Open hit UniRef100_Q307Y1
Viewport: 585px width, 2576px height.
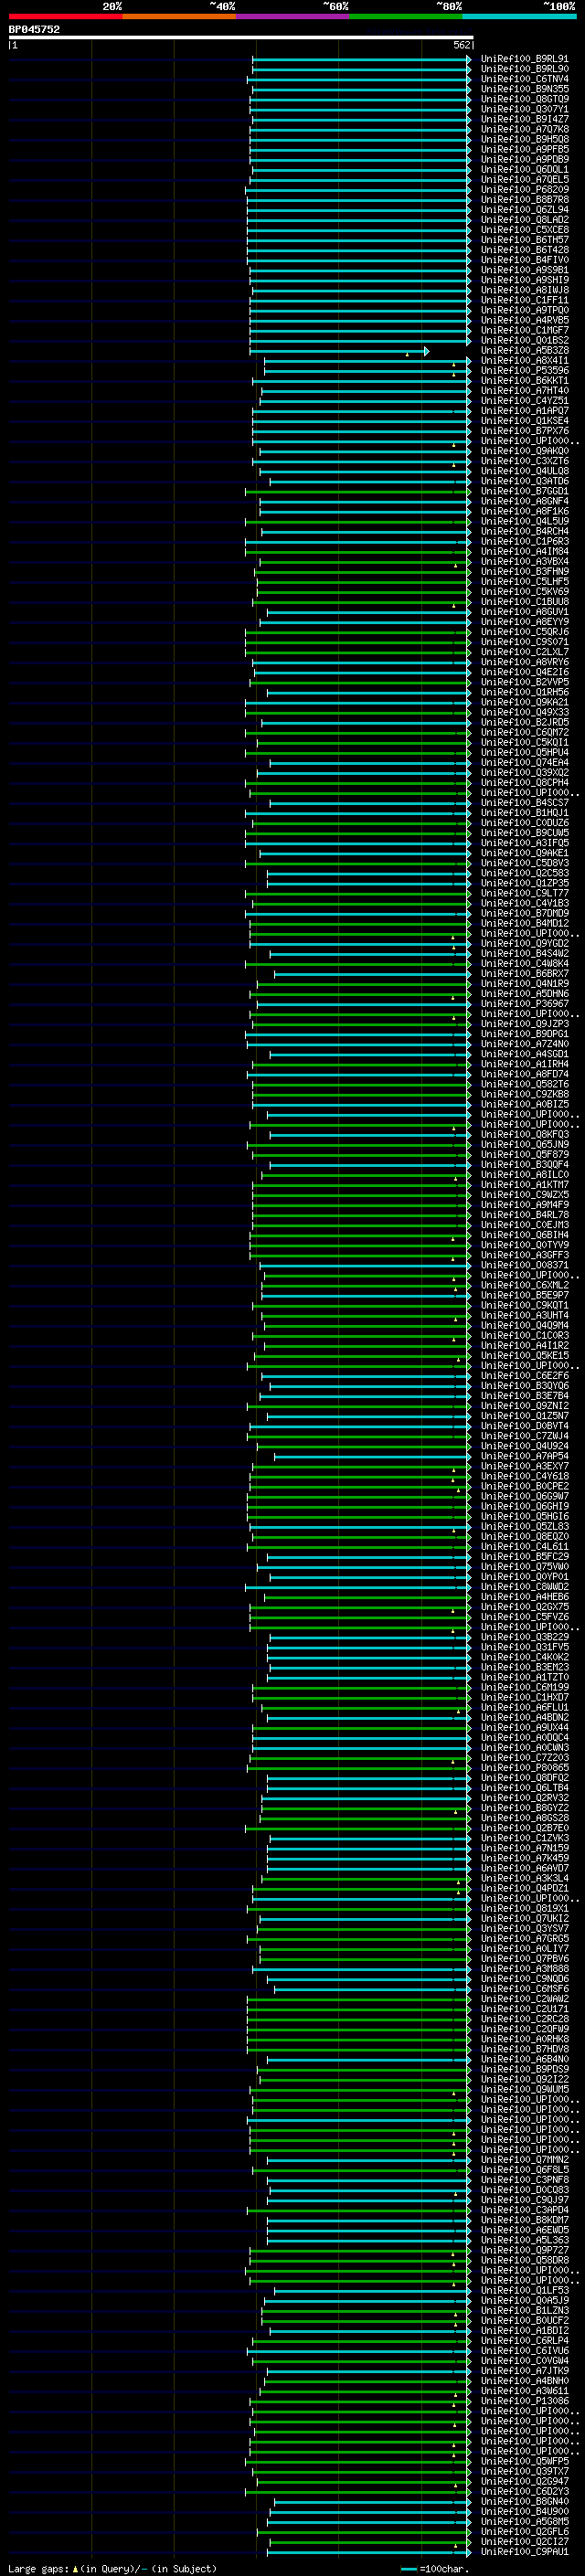525,109
